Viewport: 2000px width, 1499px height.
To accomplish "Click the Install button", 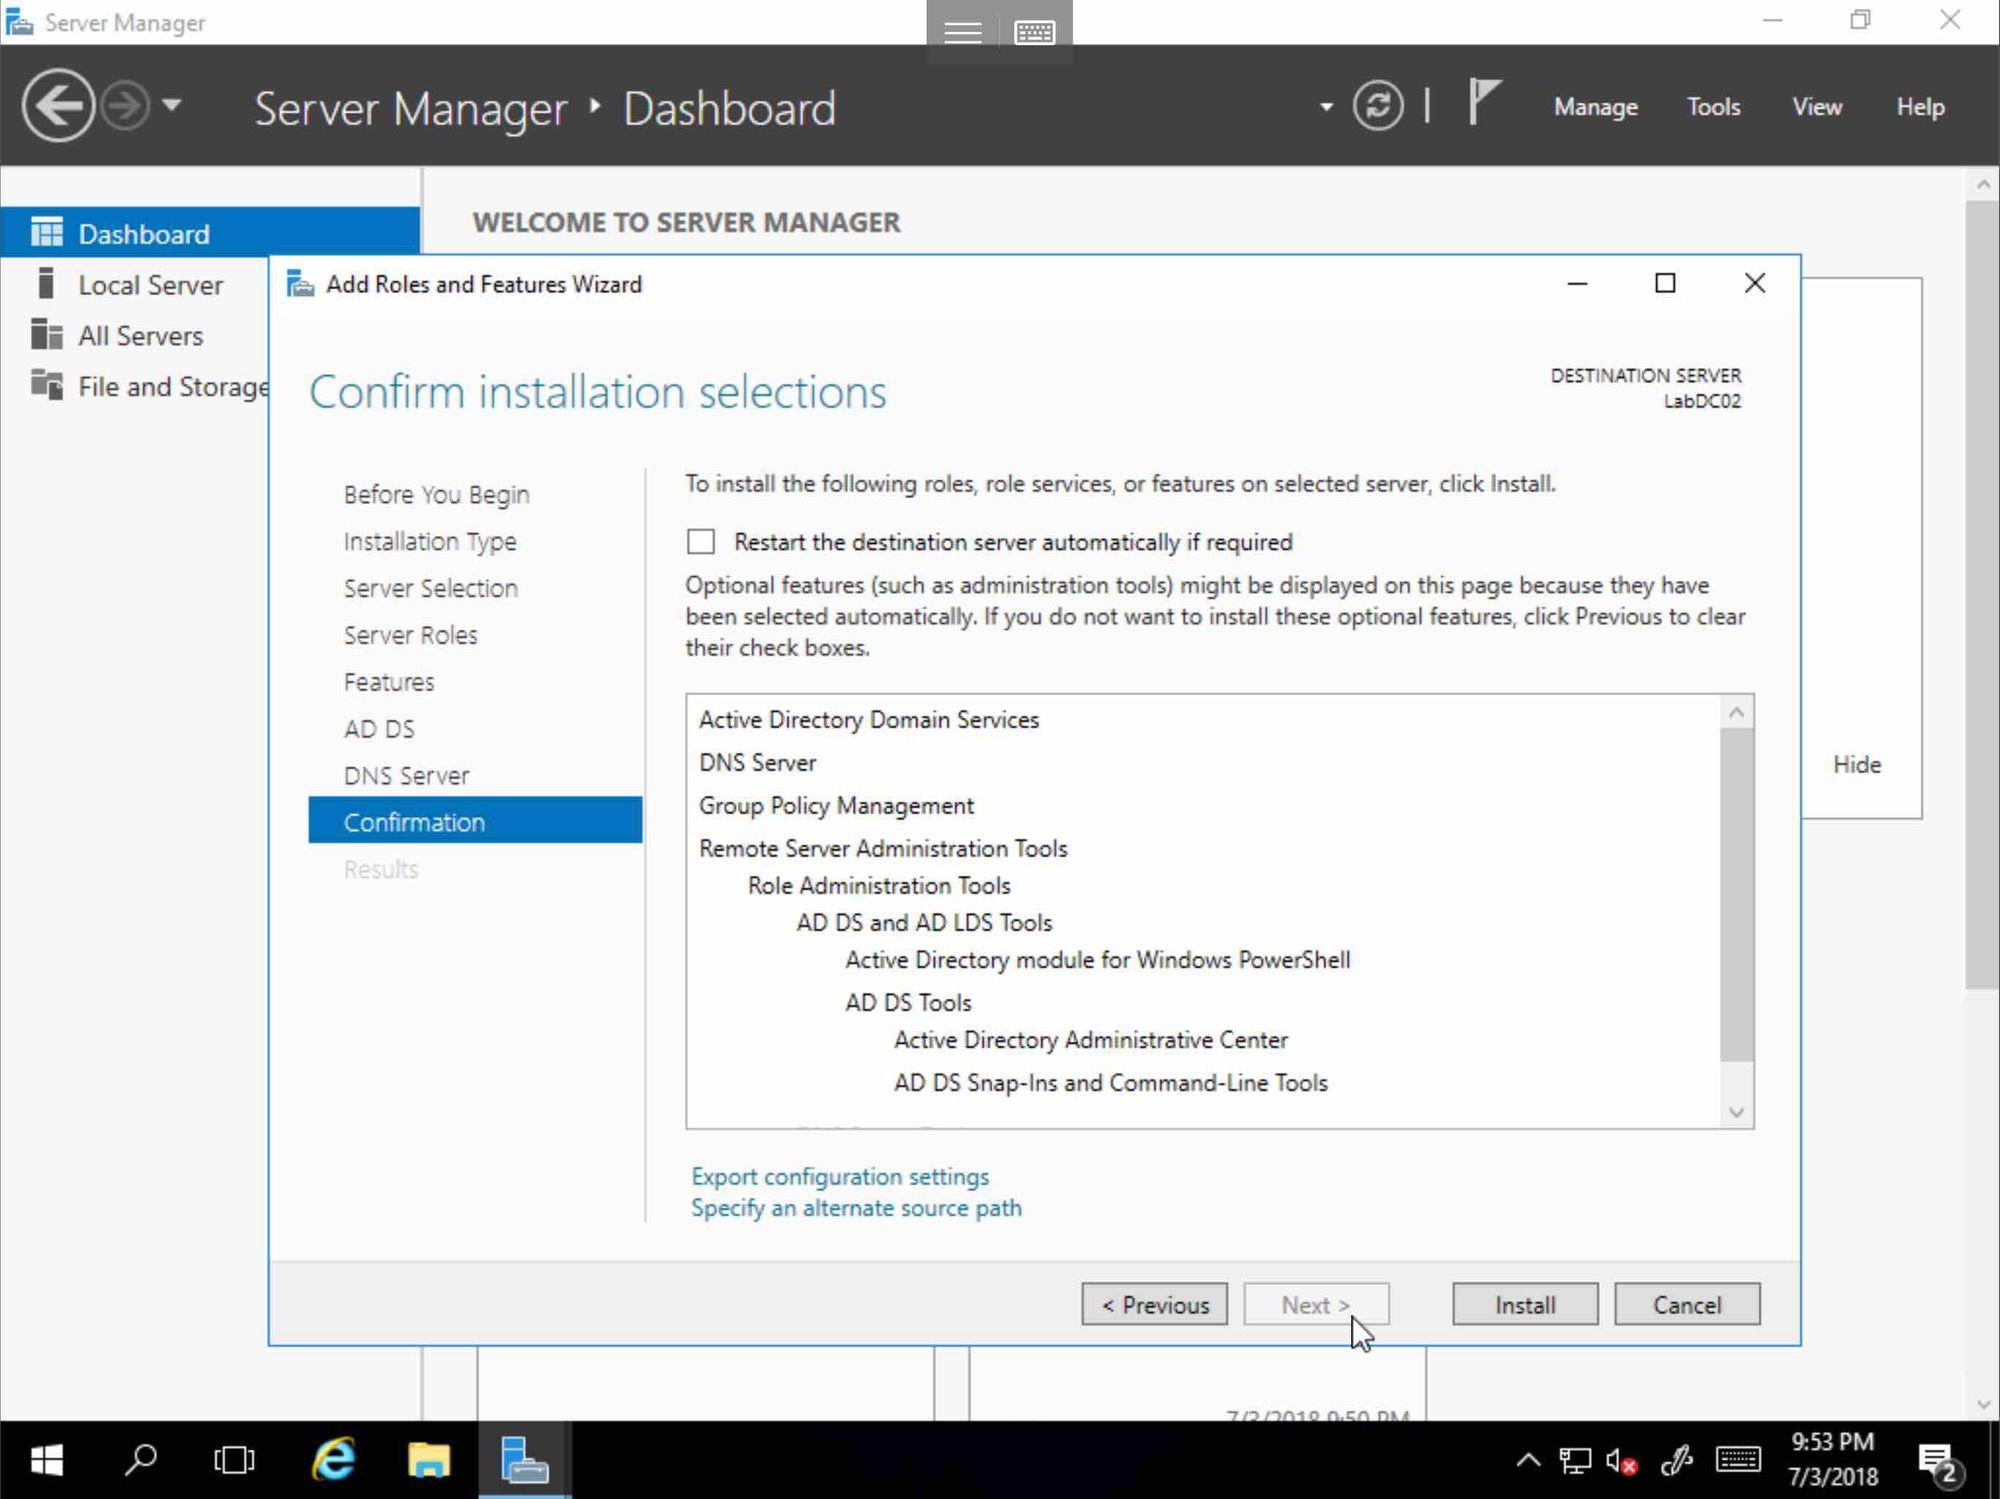I will tap(1525, 1305).
